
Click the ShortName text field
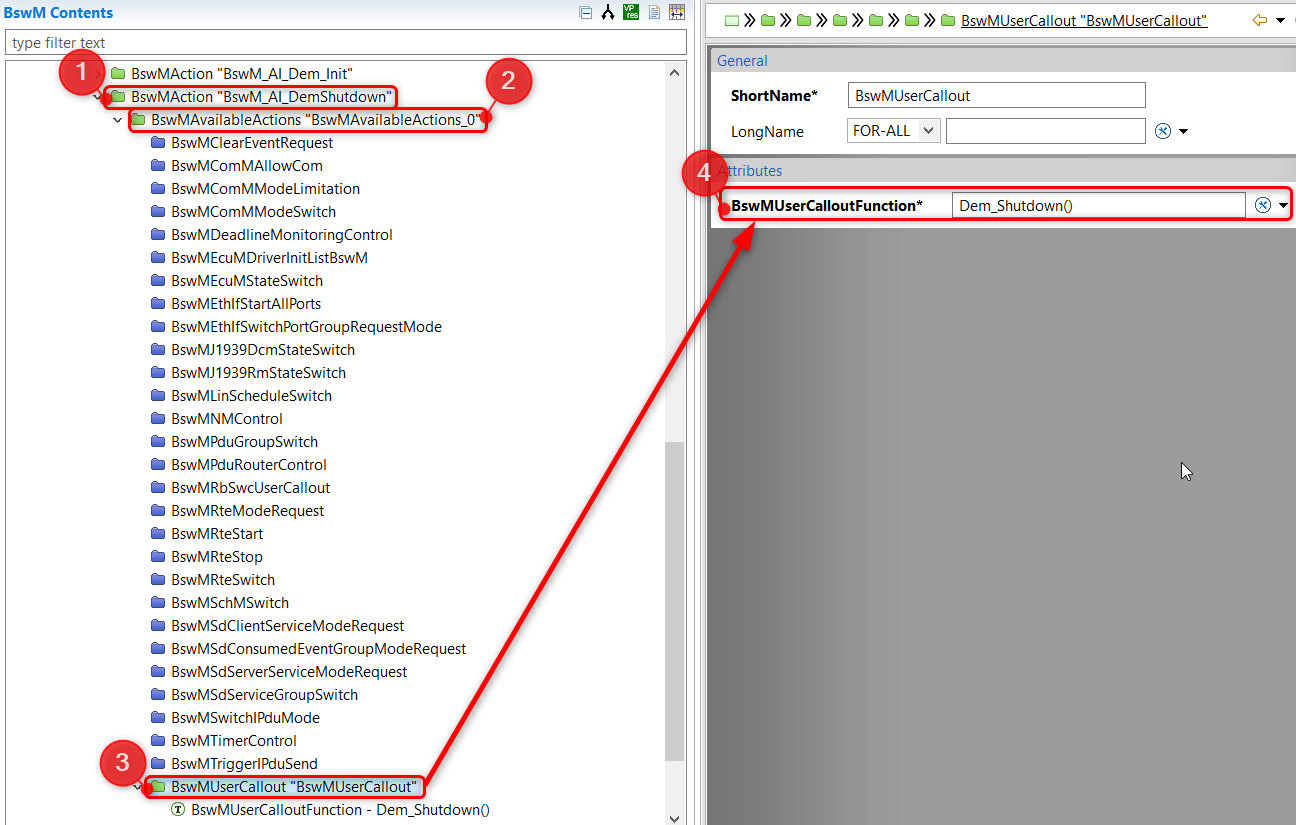pyautogui.click(x=996, y=95)
